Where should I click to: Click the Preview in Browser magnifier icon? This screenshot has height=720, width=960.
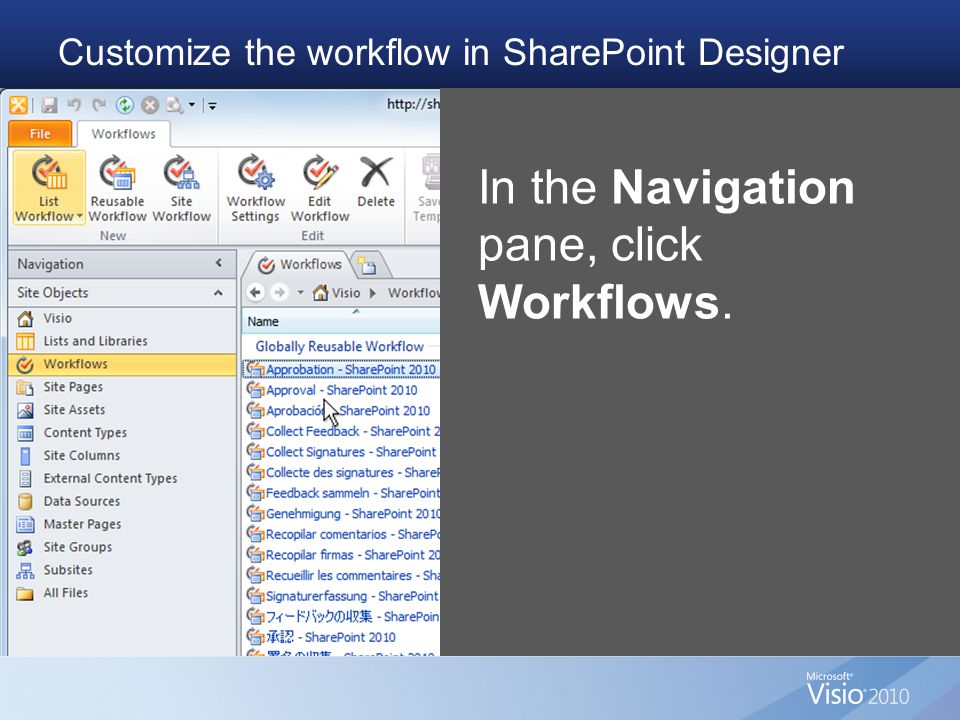174,105
